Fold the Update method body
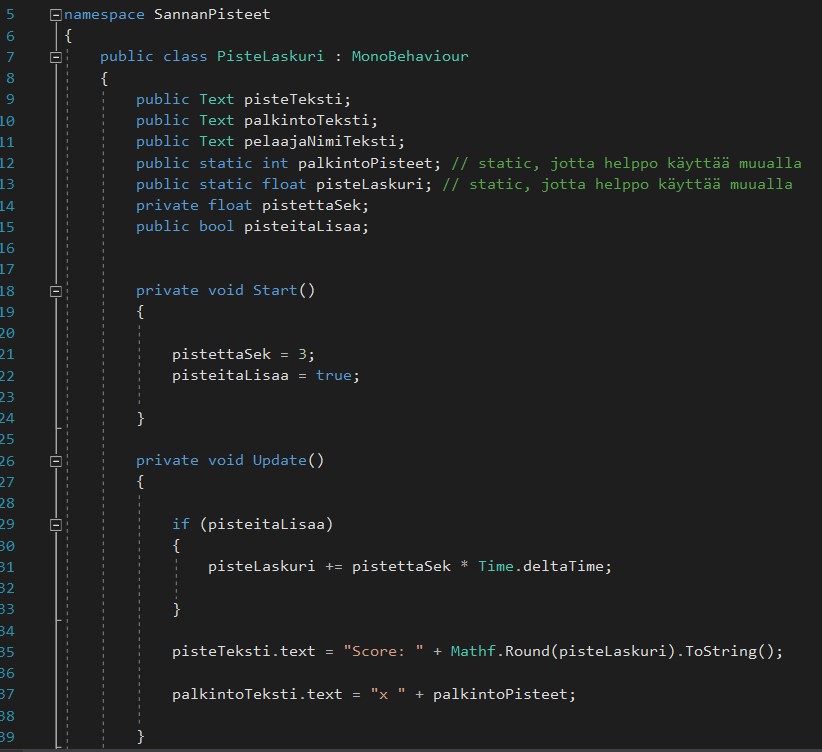Image resolution: width=822 pixels, height=752 pixels. [56, 461]
